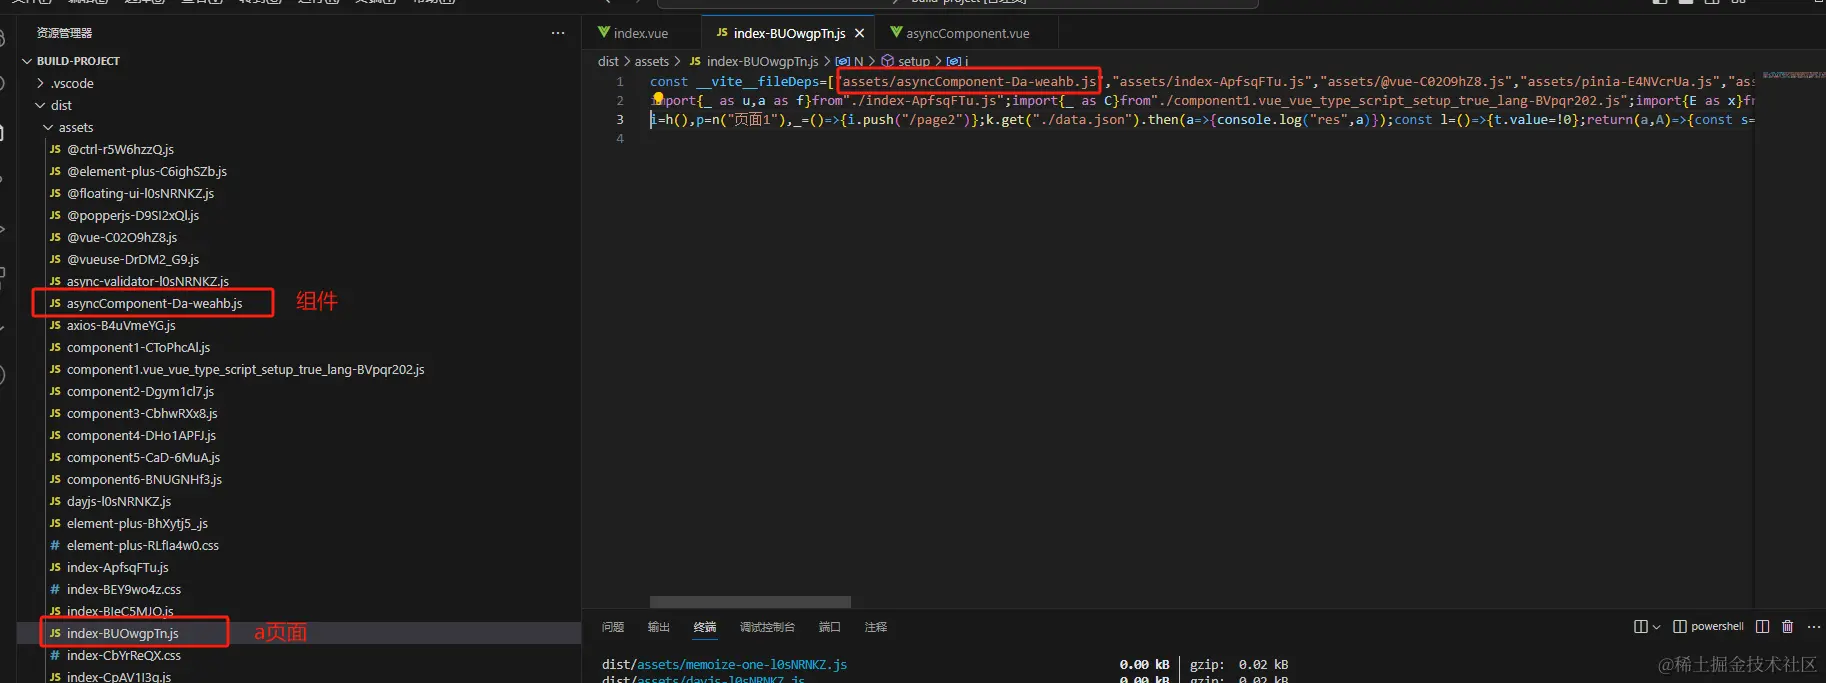Open the launch profile dropdown arrow

click(1656, 627)
